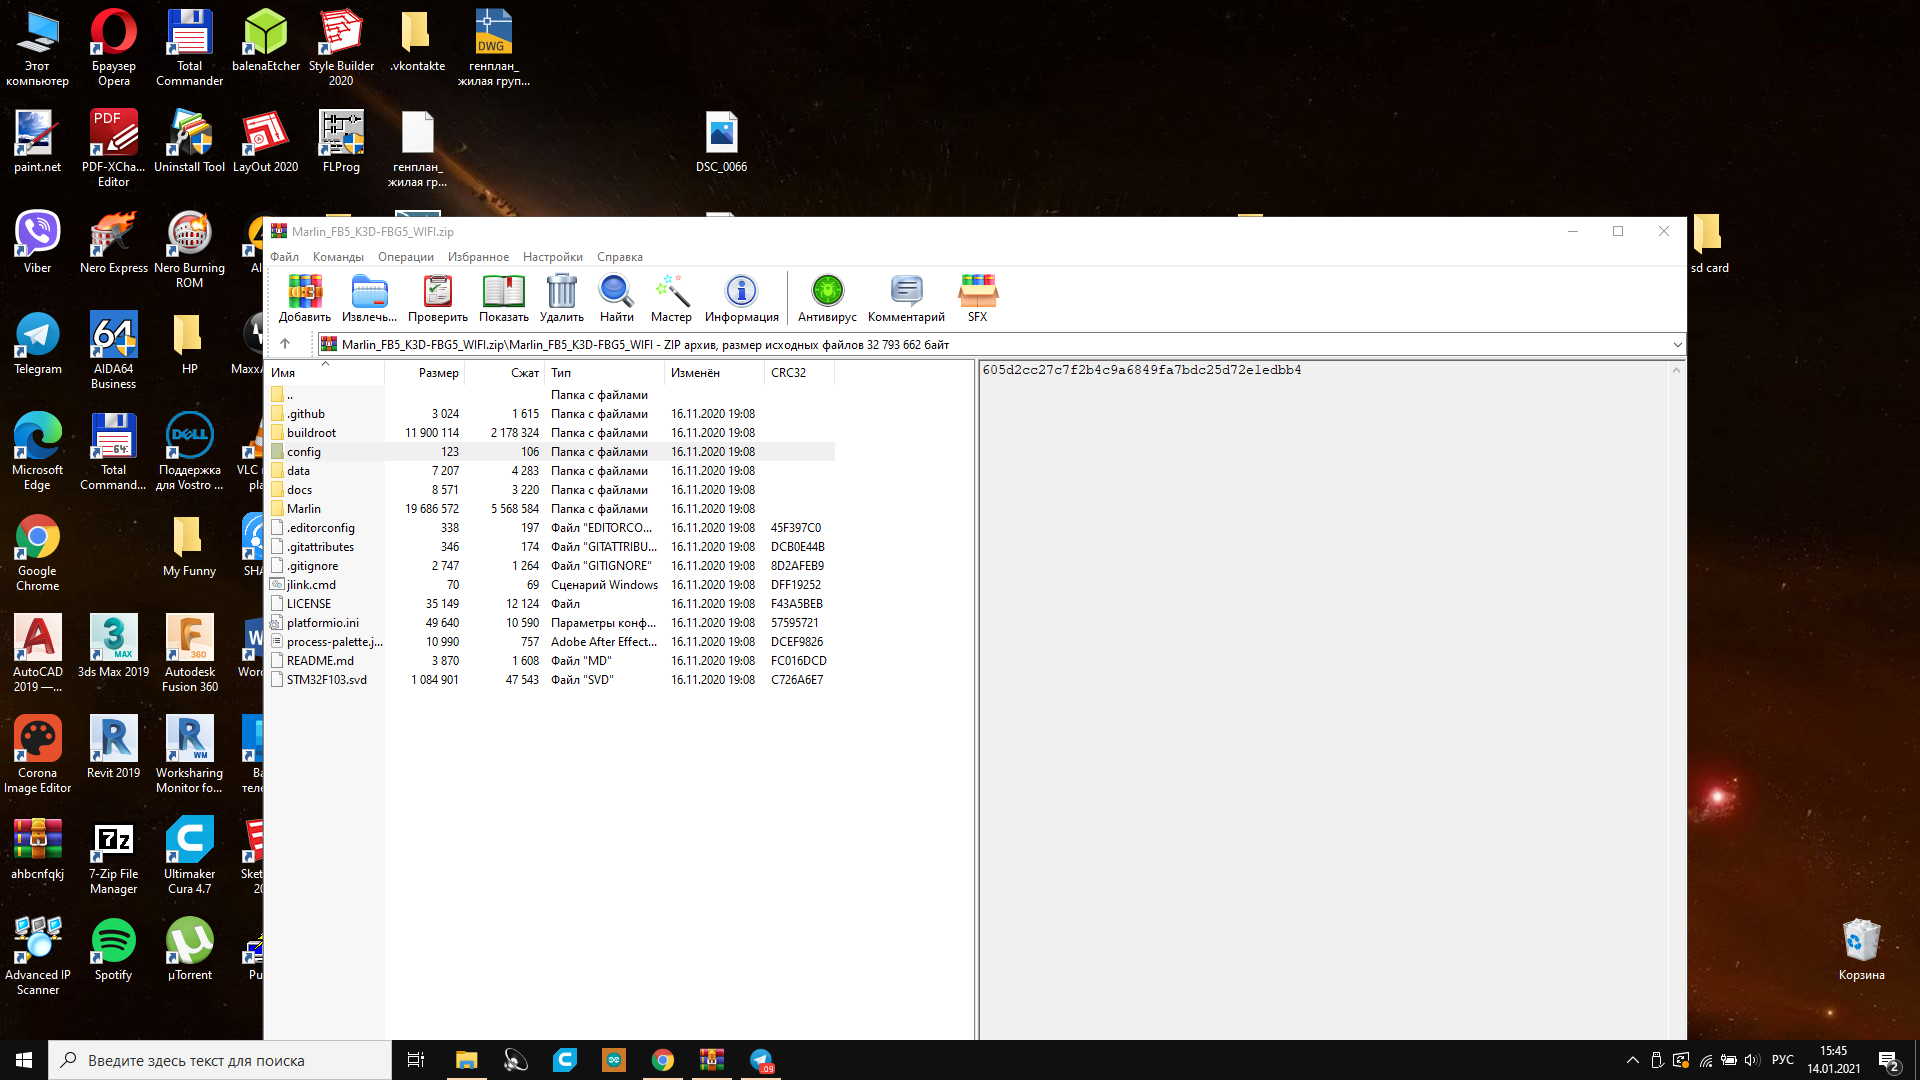Select the data folder

[x=550, y=471]
